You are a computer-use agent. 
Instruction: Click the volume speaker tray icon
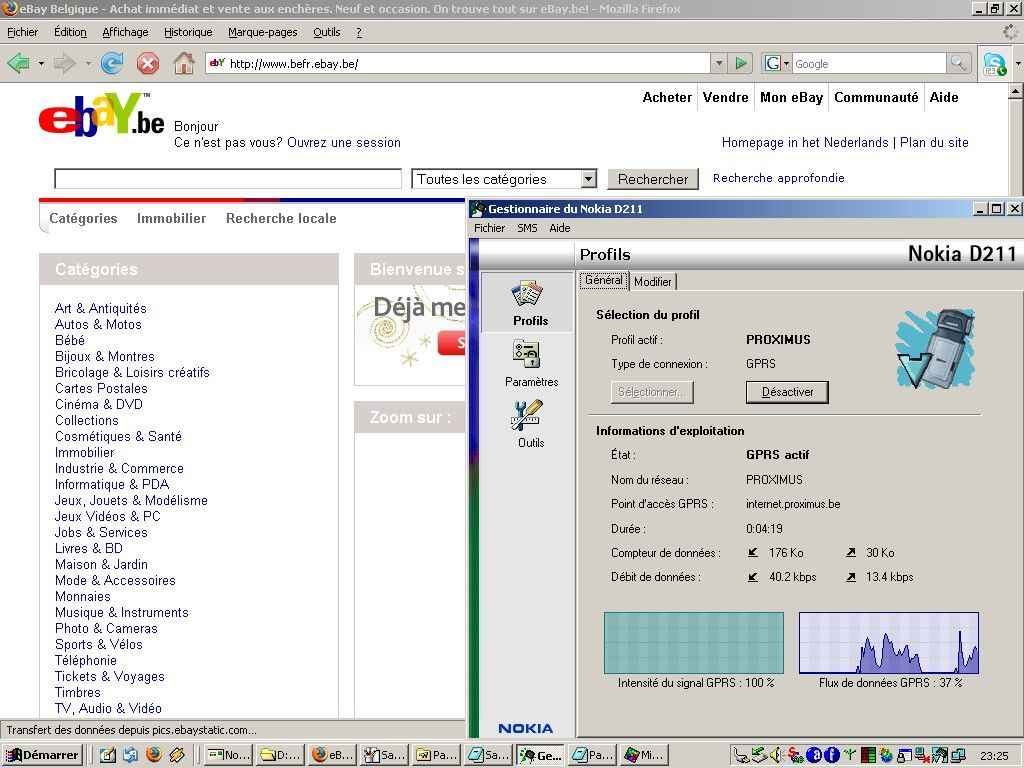775,755
